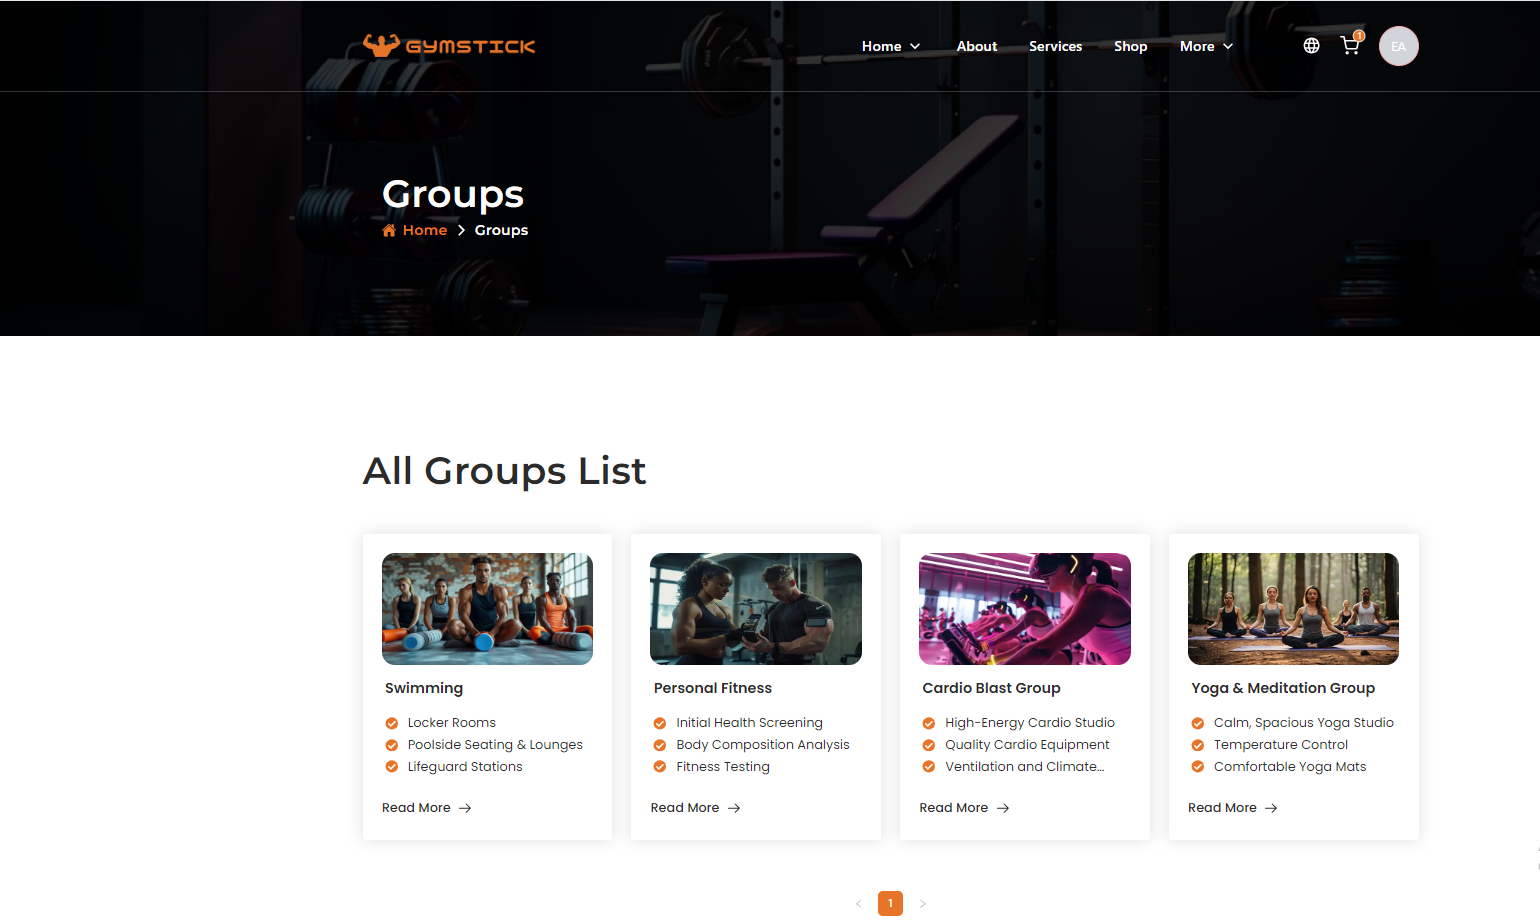Go to previous page arrow in pagination
1540x922 pixels.
858,903
